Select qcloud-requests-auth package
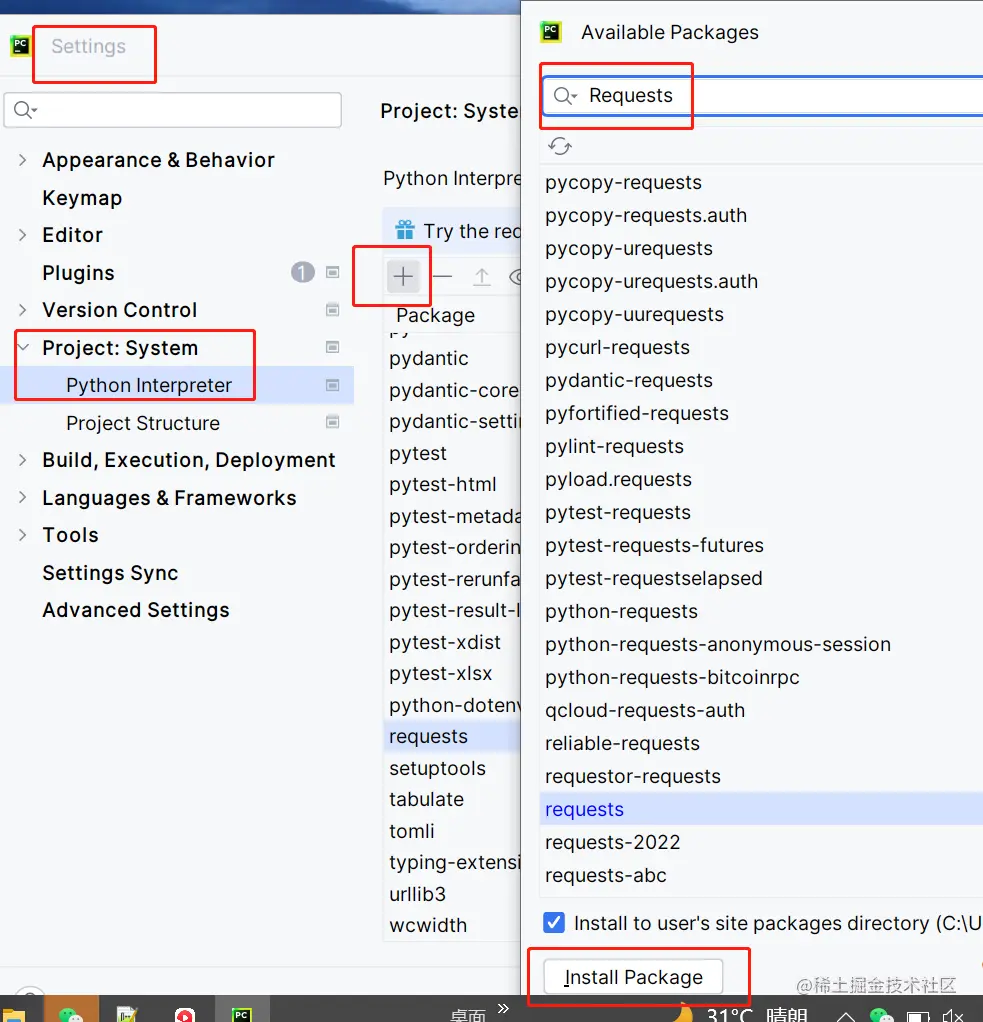 [645, 710]
